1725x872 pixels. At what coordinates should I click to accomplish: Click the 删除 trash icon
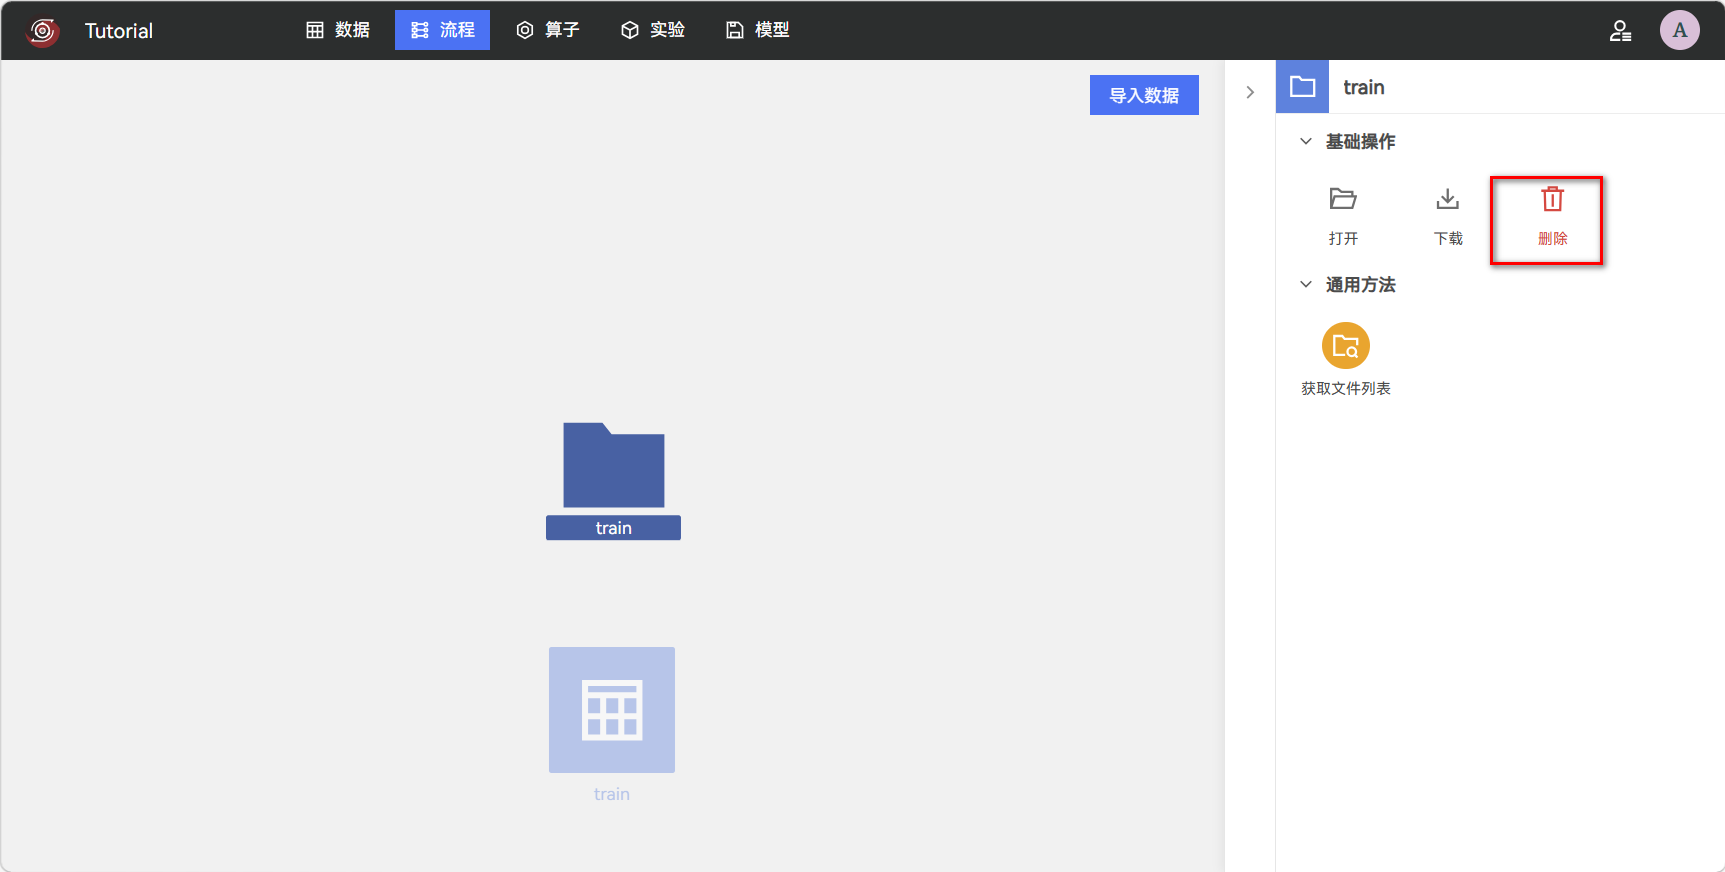coord(1552,199)
